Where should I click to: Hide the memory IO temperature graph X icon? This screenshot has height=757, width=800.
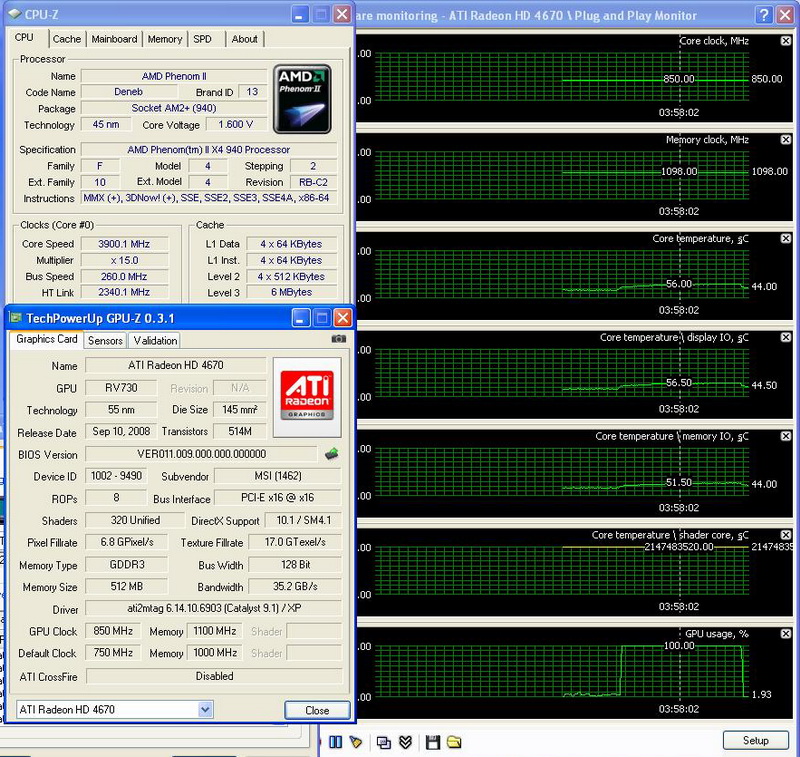[786, 436]
